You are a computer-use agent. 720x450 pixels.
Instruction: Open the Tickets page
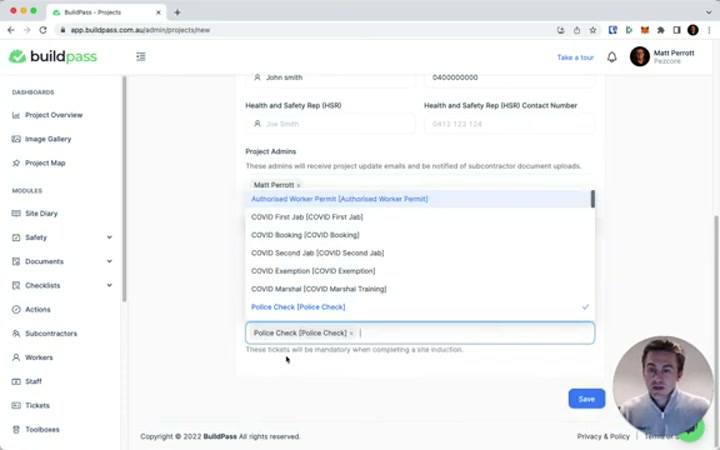[37, 405]
